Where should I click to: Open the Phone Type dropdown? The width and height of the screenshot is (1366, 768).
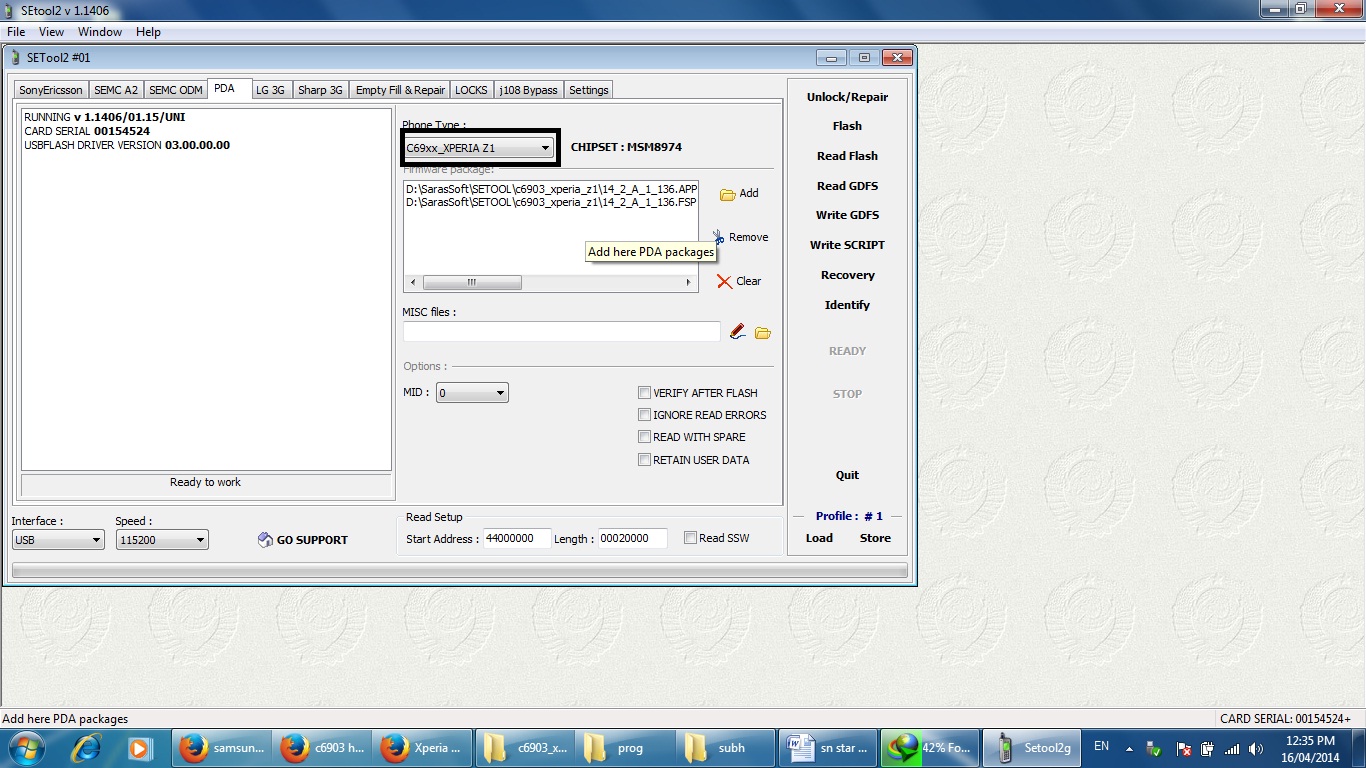479,148
